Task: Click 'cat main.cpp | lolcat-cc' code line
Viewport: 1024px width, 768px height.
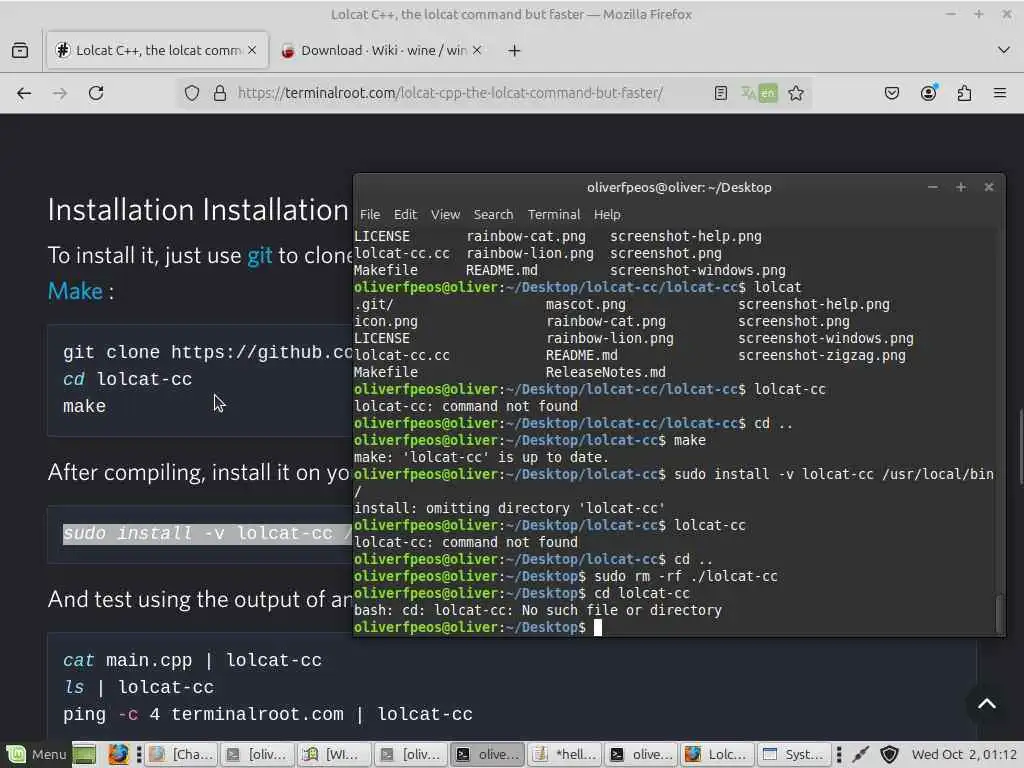Action: [x=193, y=660]
